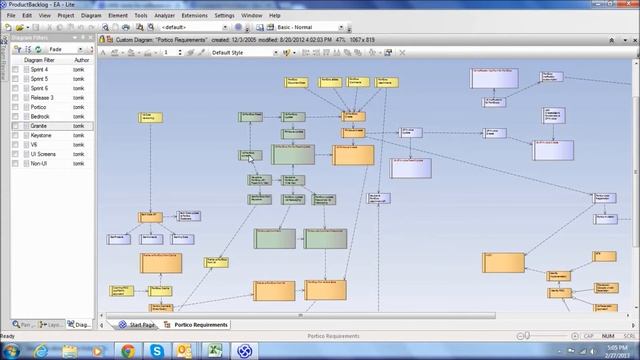Viewport: 640px width, 360px height.
Task: Open project with the folder icon
Action: point(19,27)
